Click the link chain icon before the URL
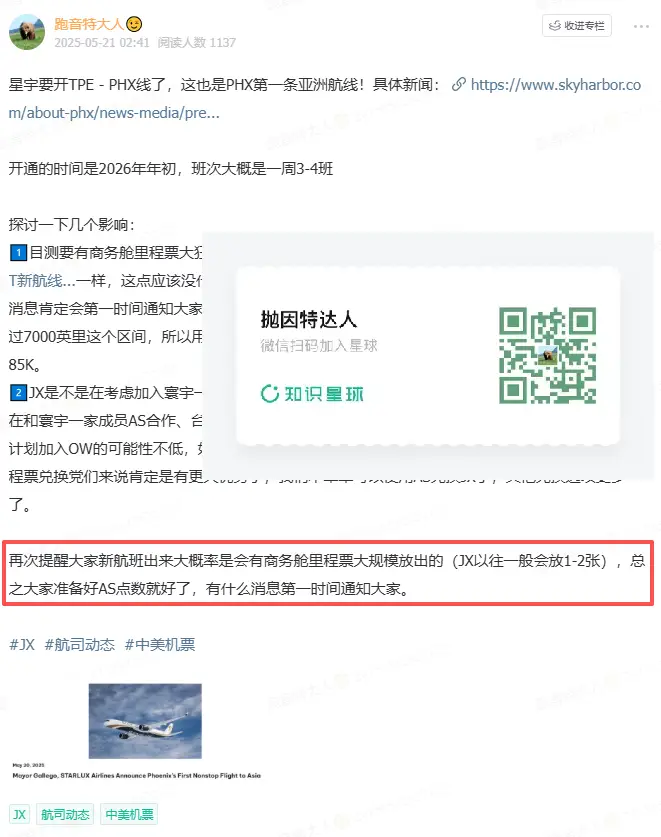 coord(459,84)
